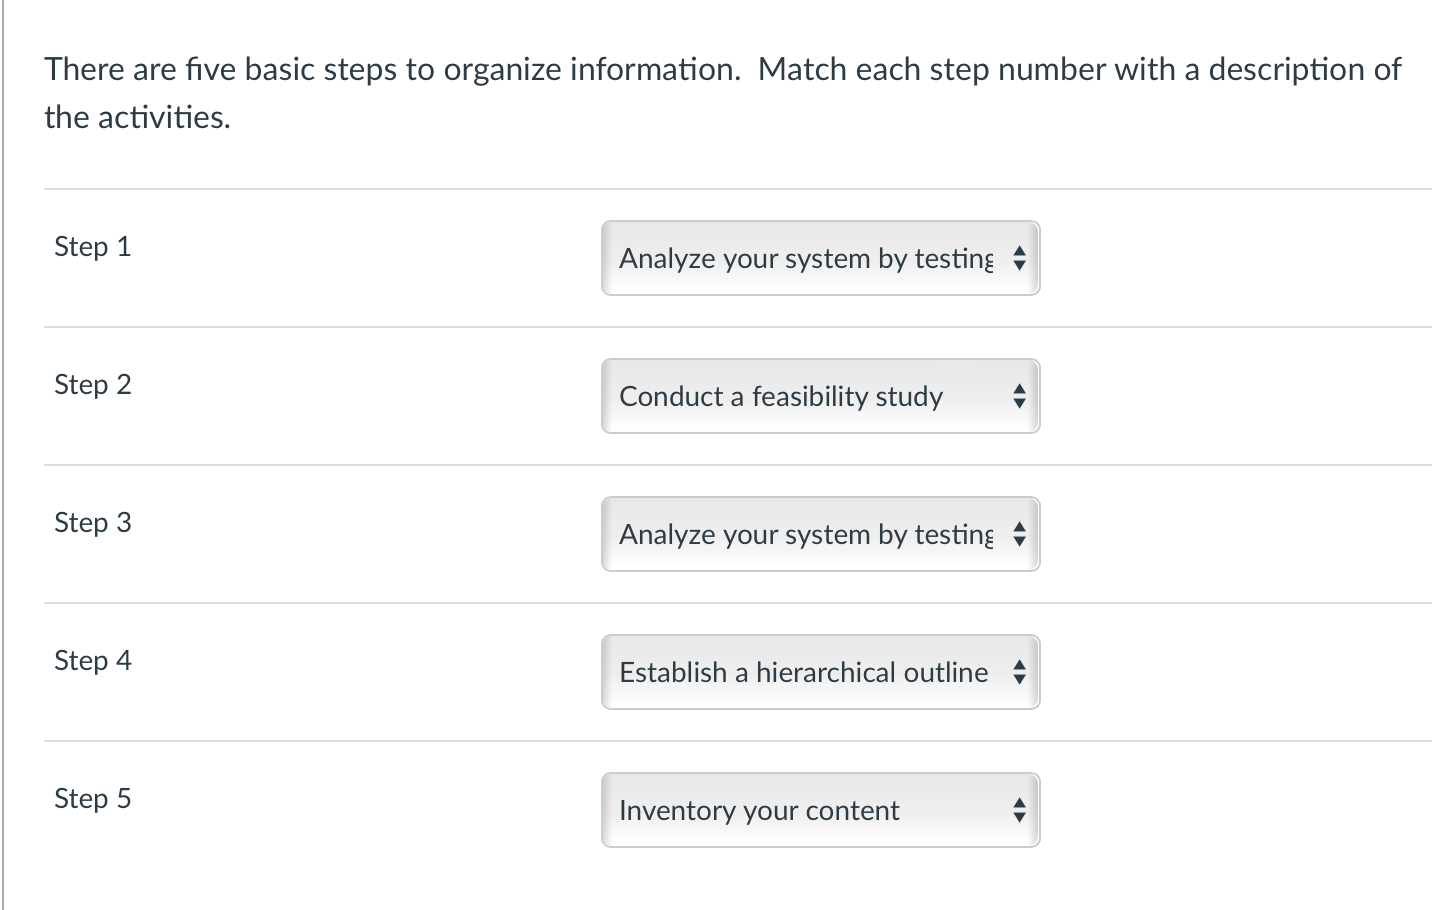Click the Step 5 dropdown arrow icon
The height and width of the screenshot is (910, 1434).
click(x=1019, y=811)
